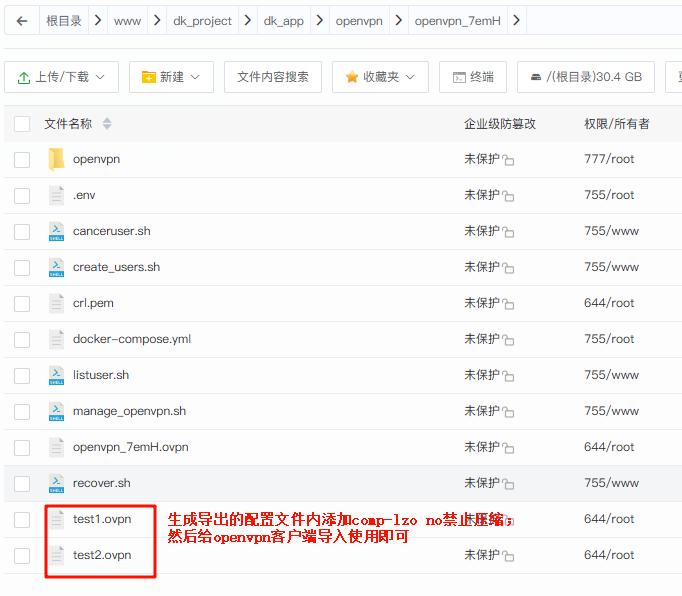Toggle the select-all checkbox in the header
The image size is (682, 596).
tap(22, 124)
